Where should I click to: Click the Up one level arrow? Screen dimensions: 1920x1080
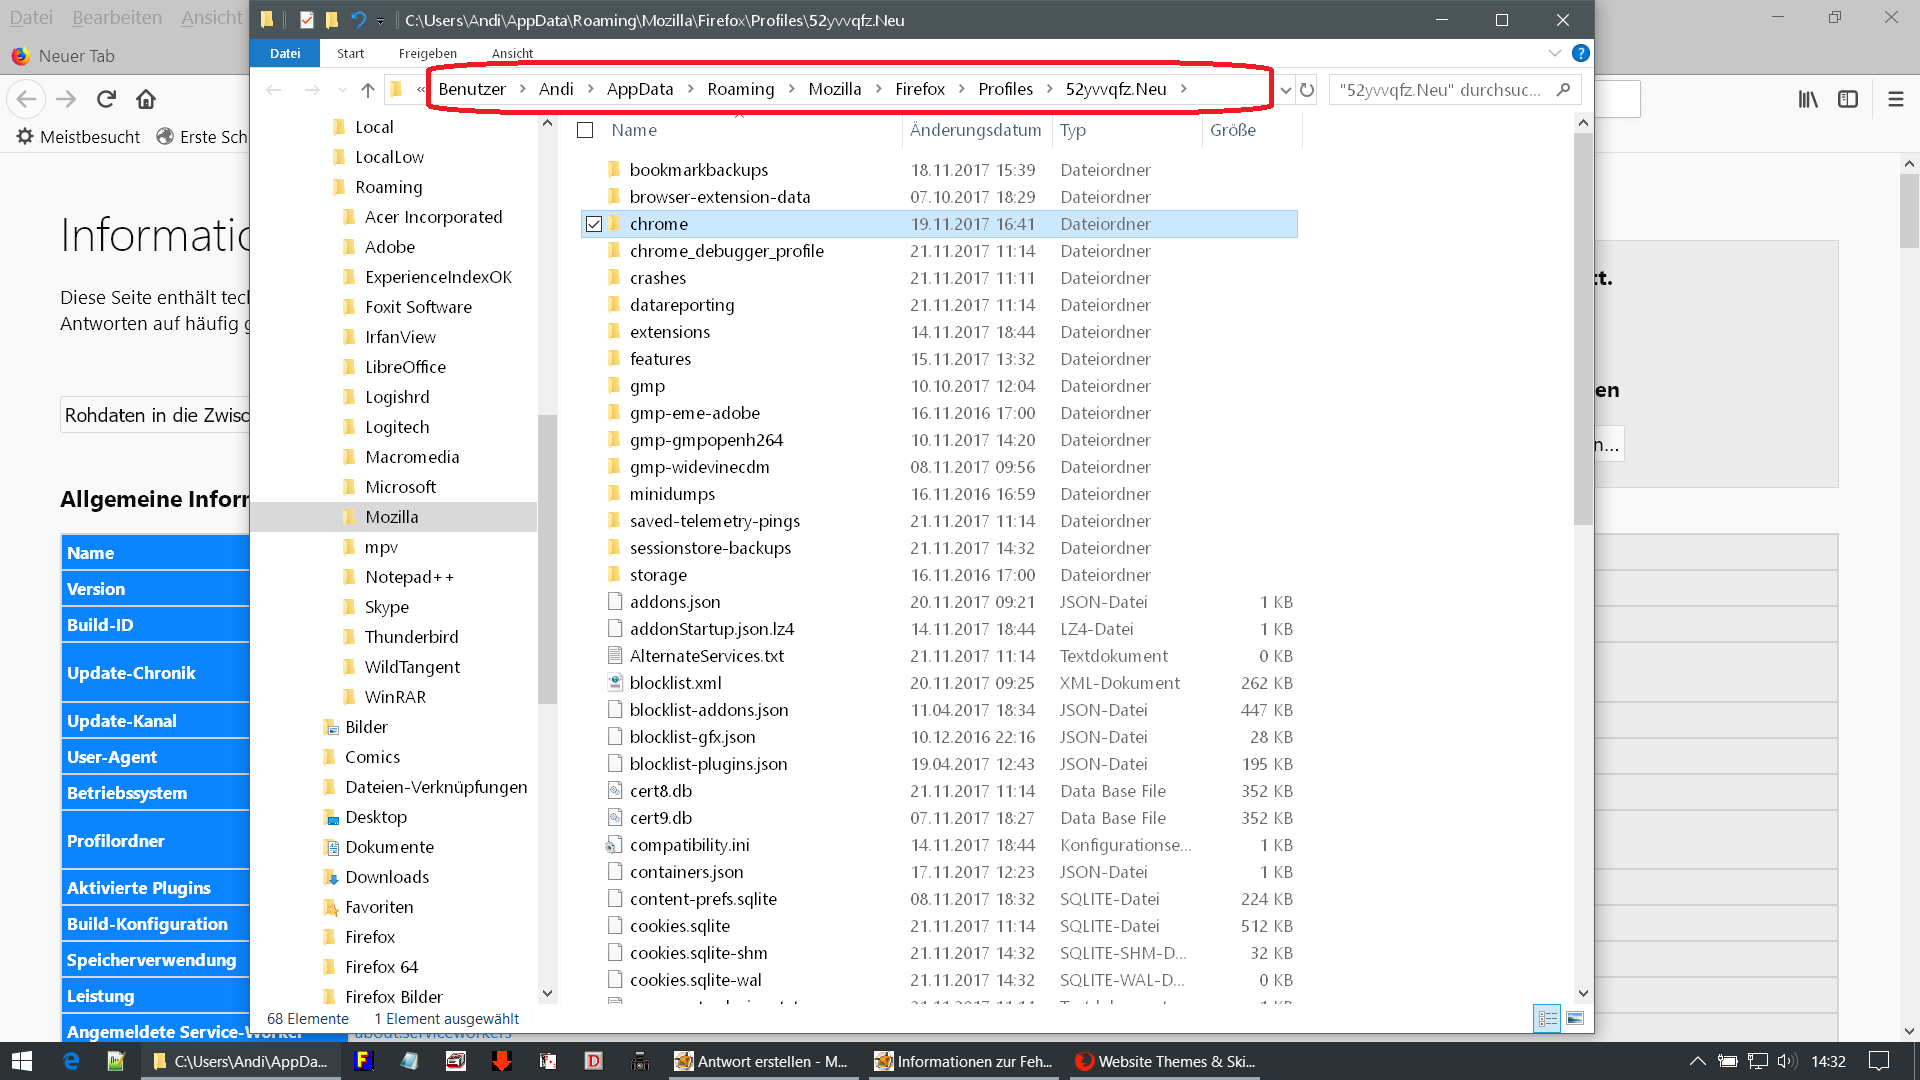tap(368, 90)
